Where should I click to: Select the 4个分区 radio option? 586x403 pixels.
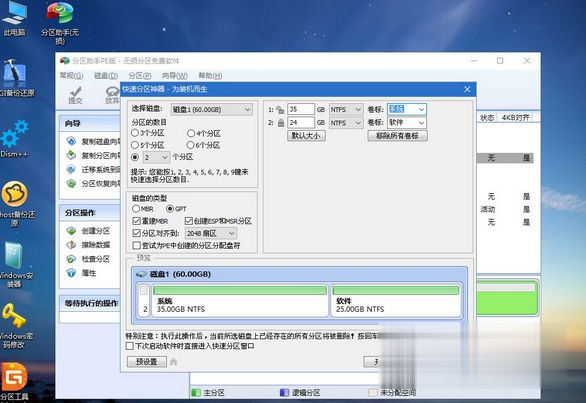tap(191, 133)
